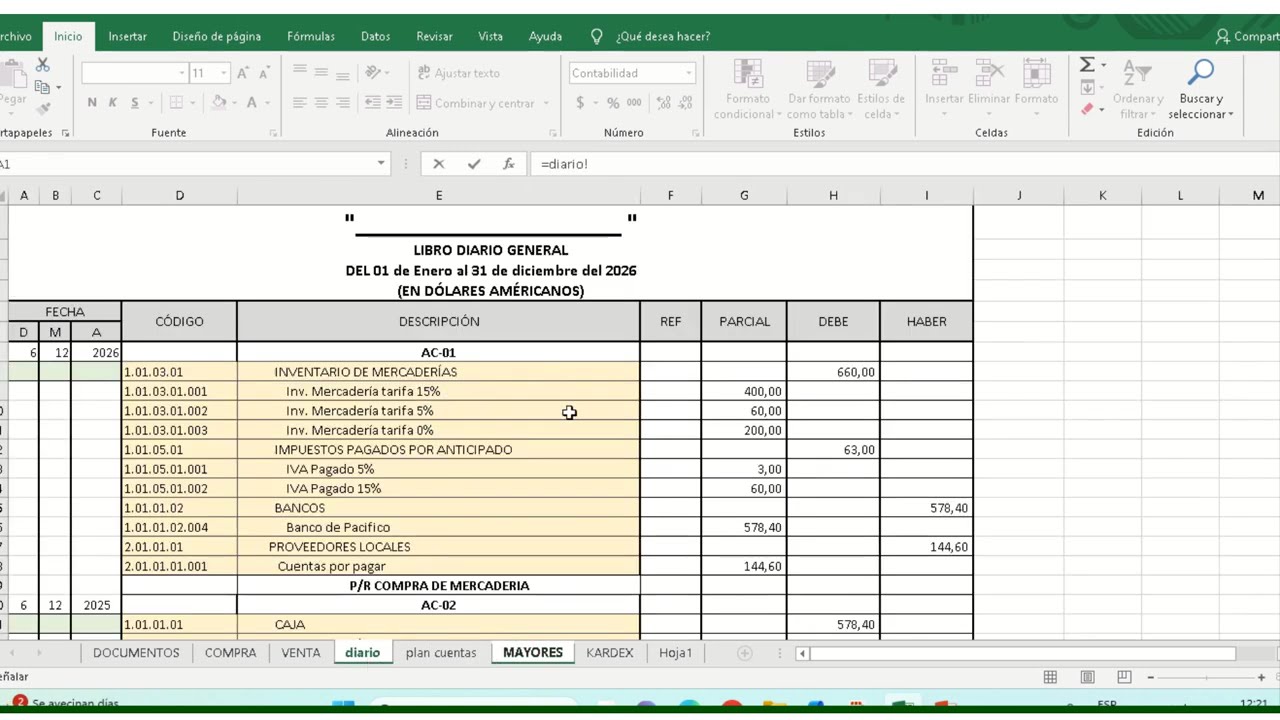
Task: Enable Ajustar texto wrap
Action: (x=458, y=73)
